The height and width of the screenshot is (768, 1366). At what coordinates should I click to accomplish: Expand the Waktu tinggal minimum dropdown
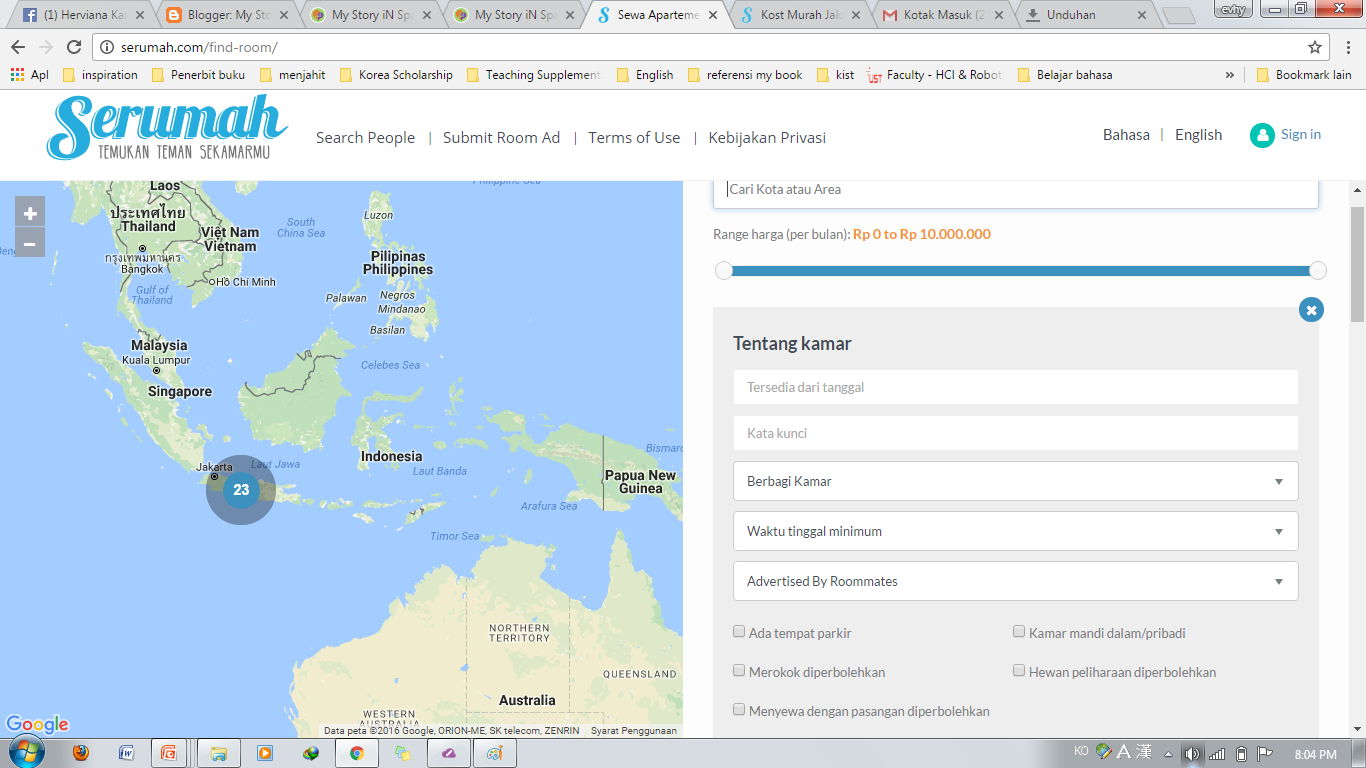coord(1015,531)
